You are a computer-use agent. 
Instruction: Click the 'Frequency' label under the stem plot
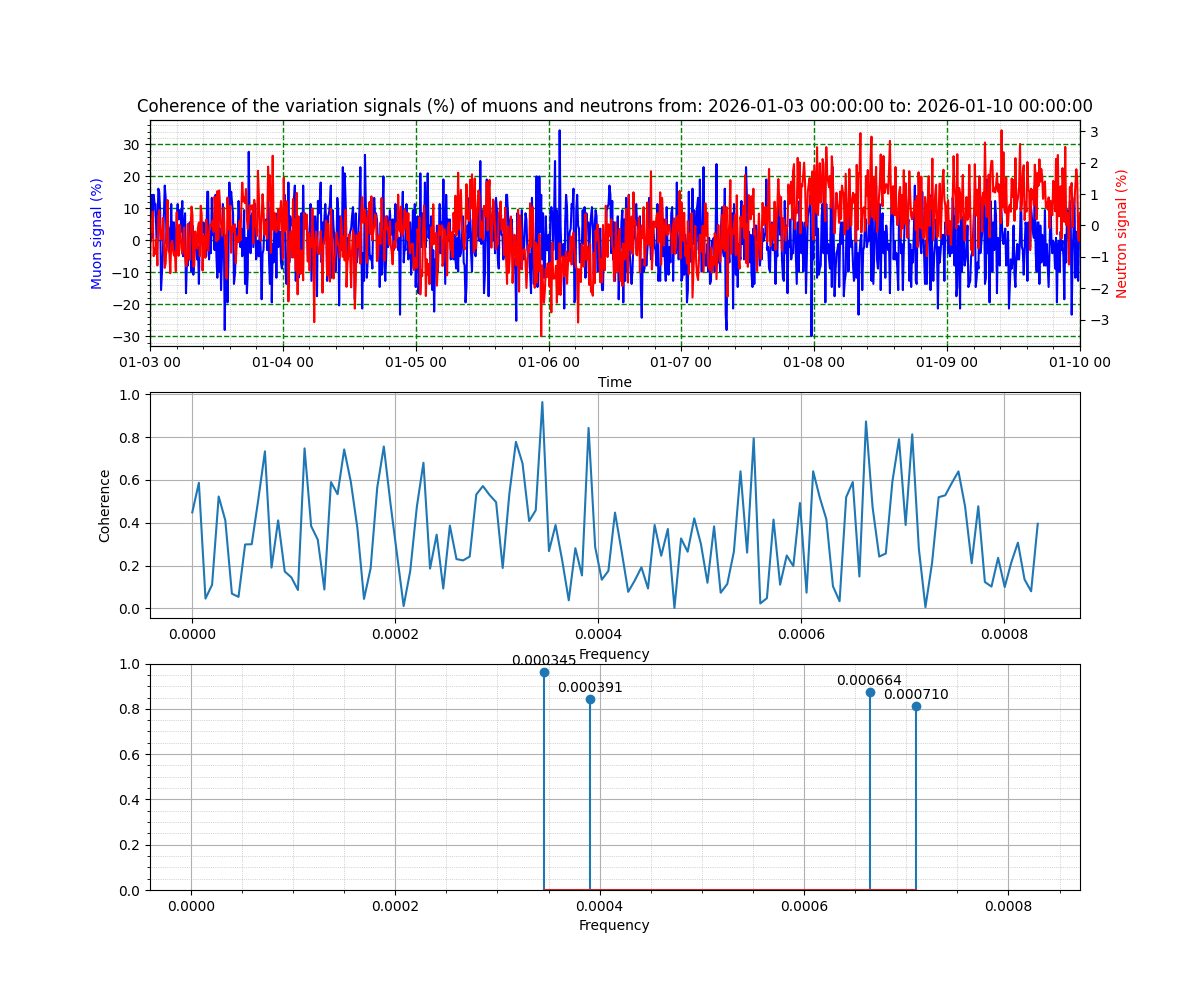(x=614, y=925)
